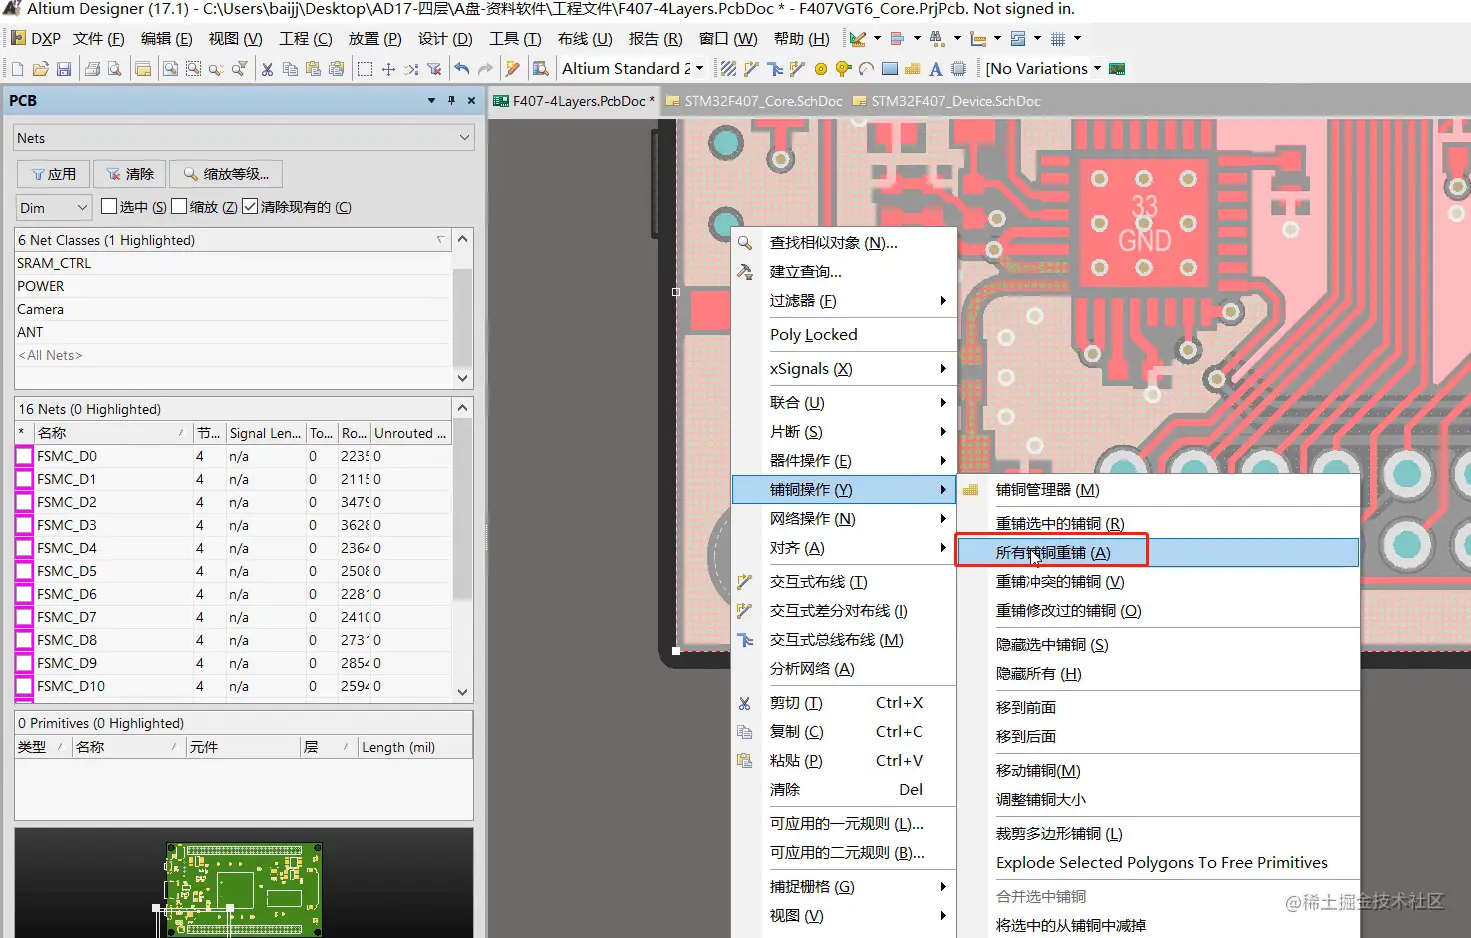
Task: Check the box beside FSMC_D9
Action: pyautogui.click(x=24, y=663)
